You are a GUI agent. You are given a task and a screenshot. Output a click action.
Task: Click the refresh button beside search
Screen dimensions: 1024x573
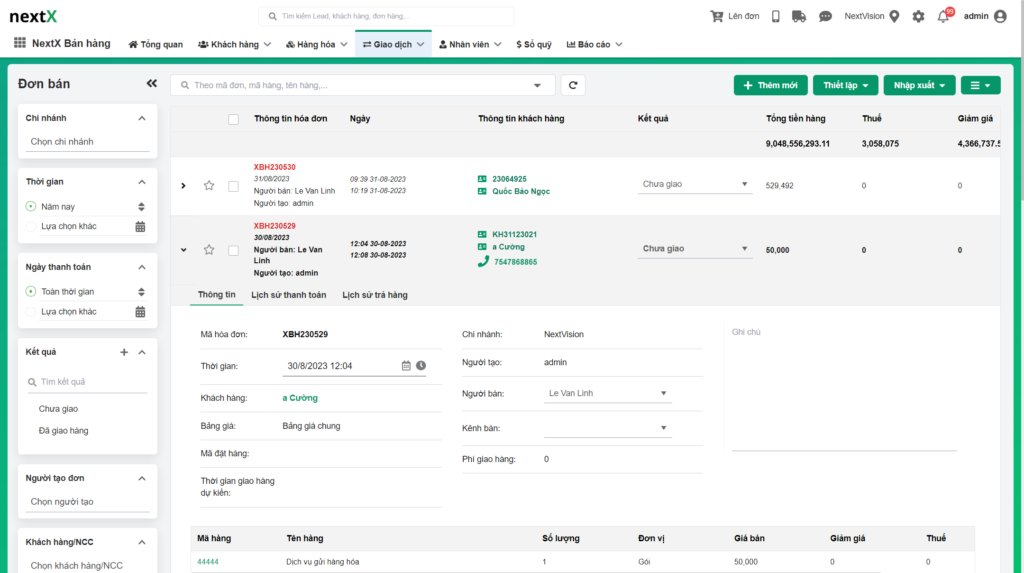[x=572, y=85]
